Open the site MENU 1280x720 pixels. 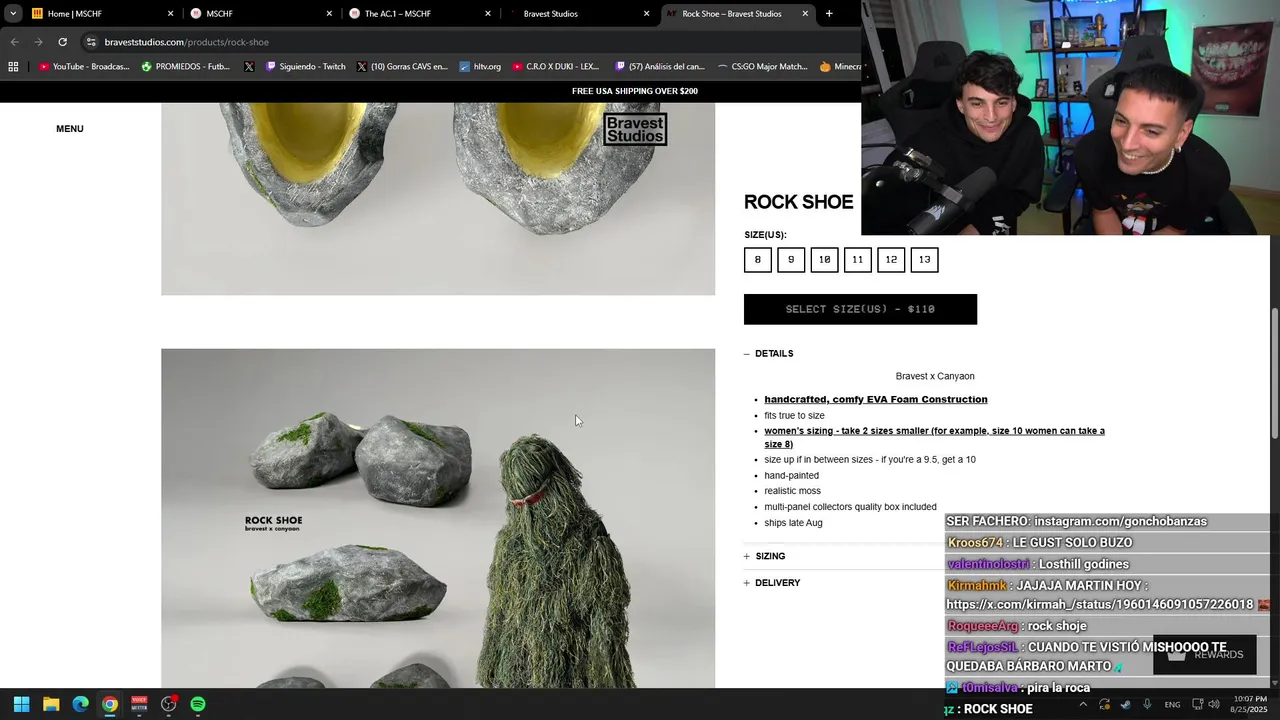[x=70, y=129]
